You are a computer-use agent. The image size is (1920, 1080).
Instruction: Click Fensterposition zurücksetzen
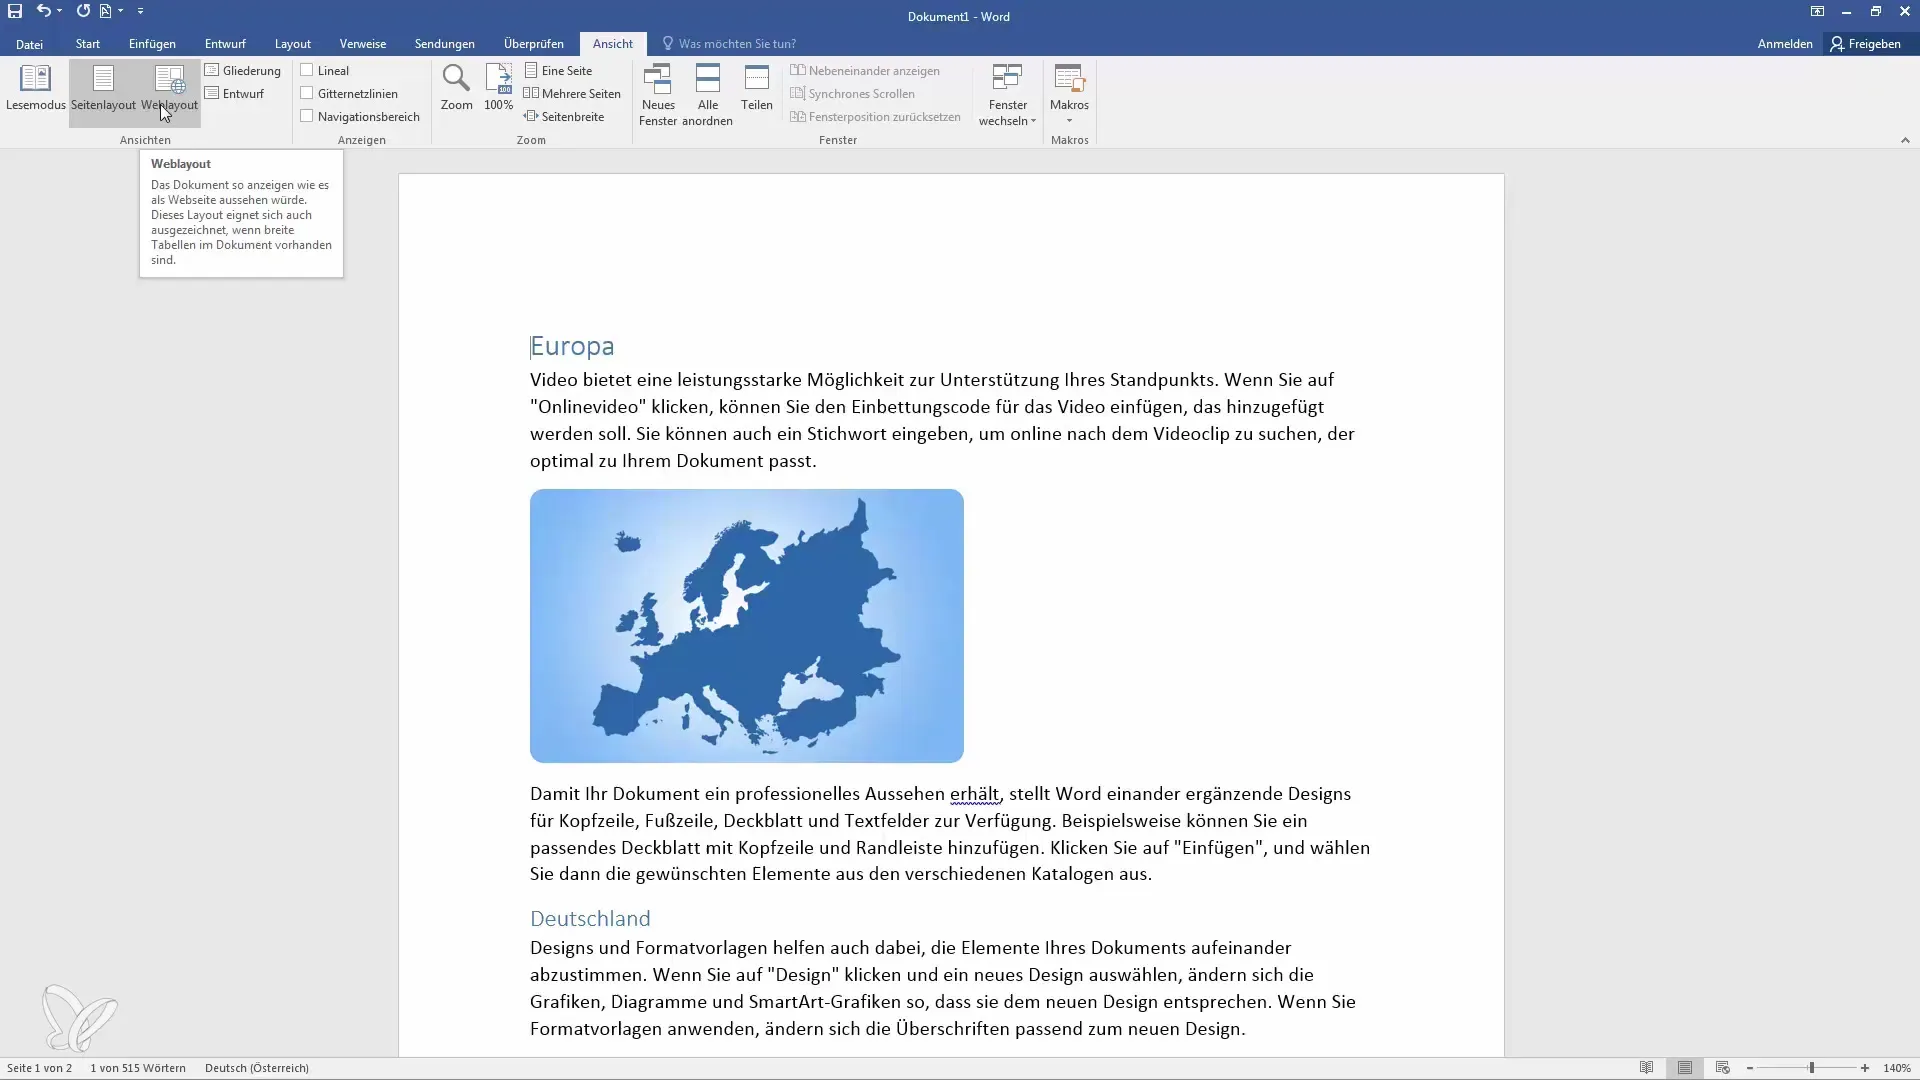click(x=875, y=117)
